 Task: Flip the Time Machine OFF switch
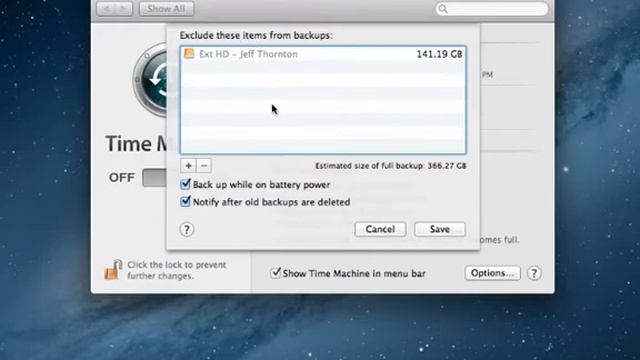[154, 178]
